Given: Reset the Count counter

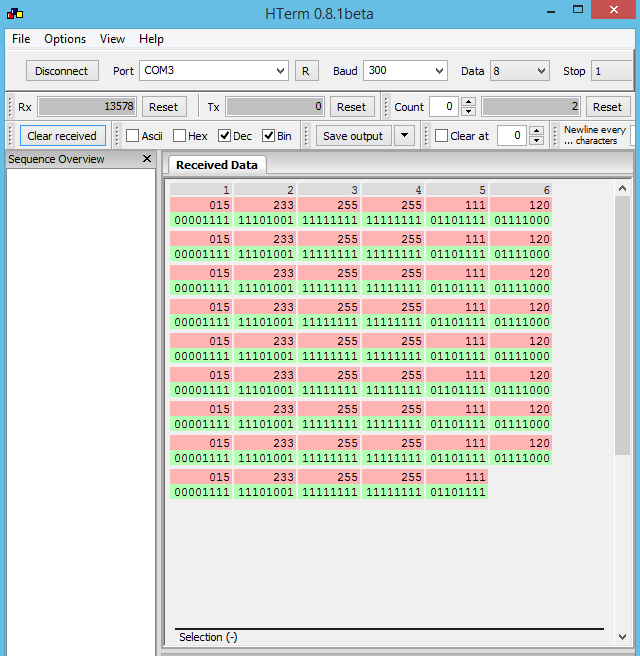Looking at the screenshot, I should tap(608, 107).
